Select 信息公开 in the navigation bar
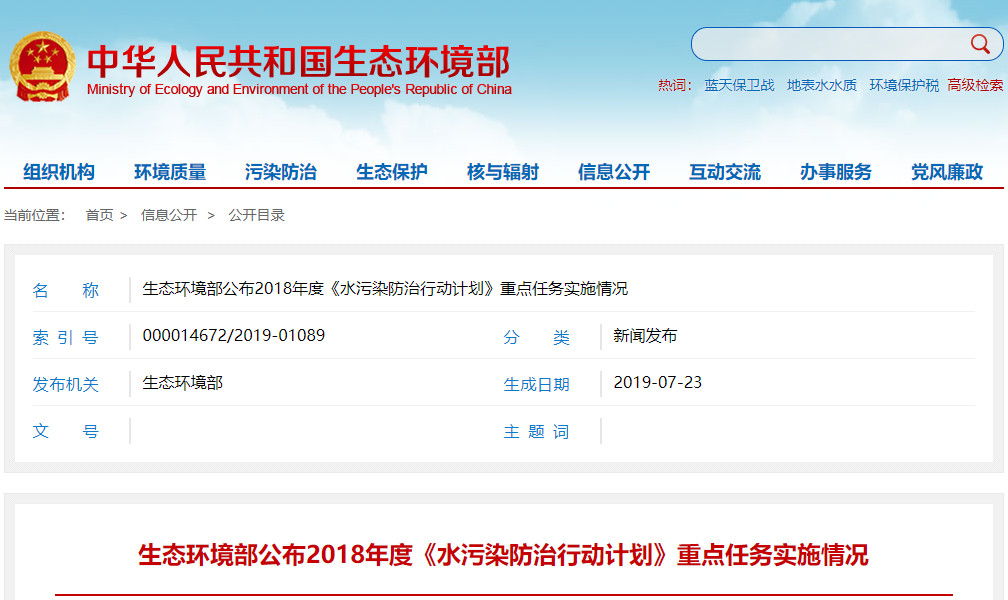This screenshot has height=600, width=1008. pyautogui.click(x=614, y=172)
